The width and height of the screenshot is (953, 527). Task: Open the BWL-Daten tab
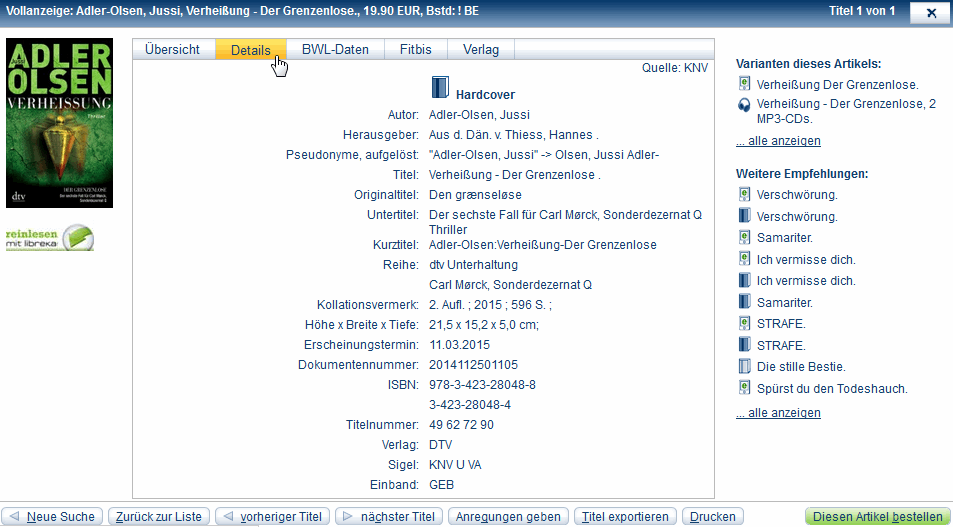tap(335, 50)
